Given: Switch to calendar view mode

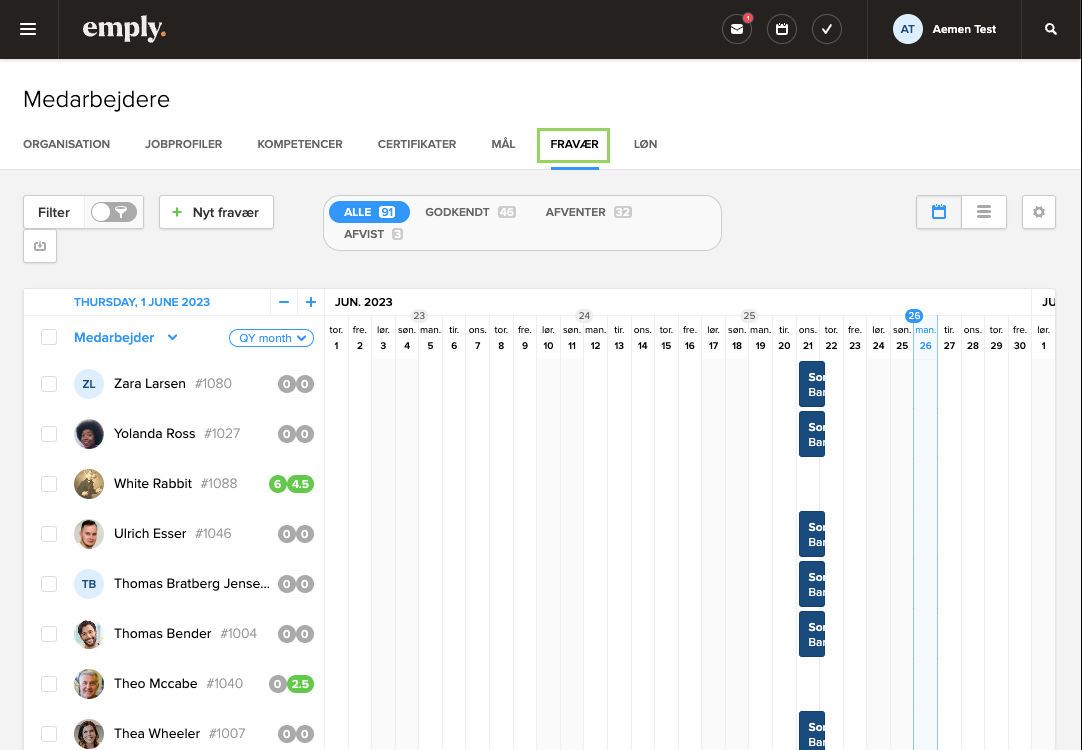Looking at the screenshot, I should coord(938,212).
